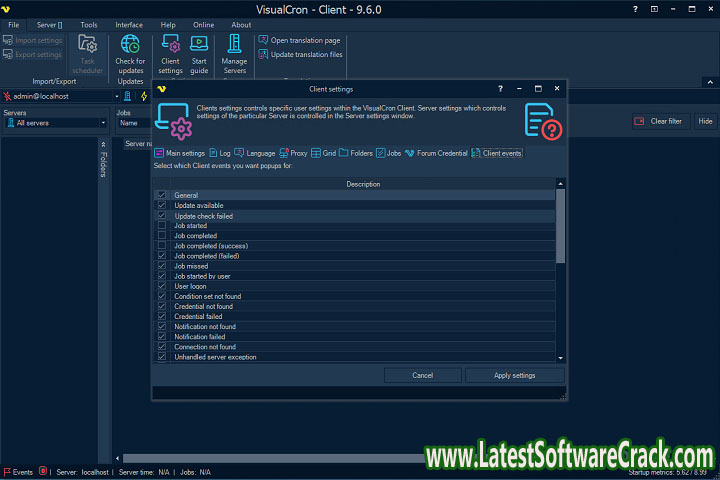Switch to the Folders tab
The height and width of the screenshot is (480, 720).
coord(355,153)
